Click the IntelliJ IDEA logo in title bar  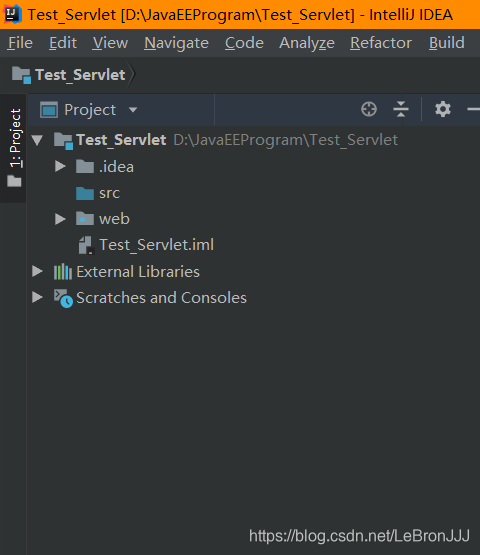(12, 14)
